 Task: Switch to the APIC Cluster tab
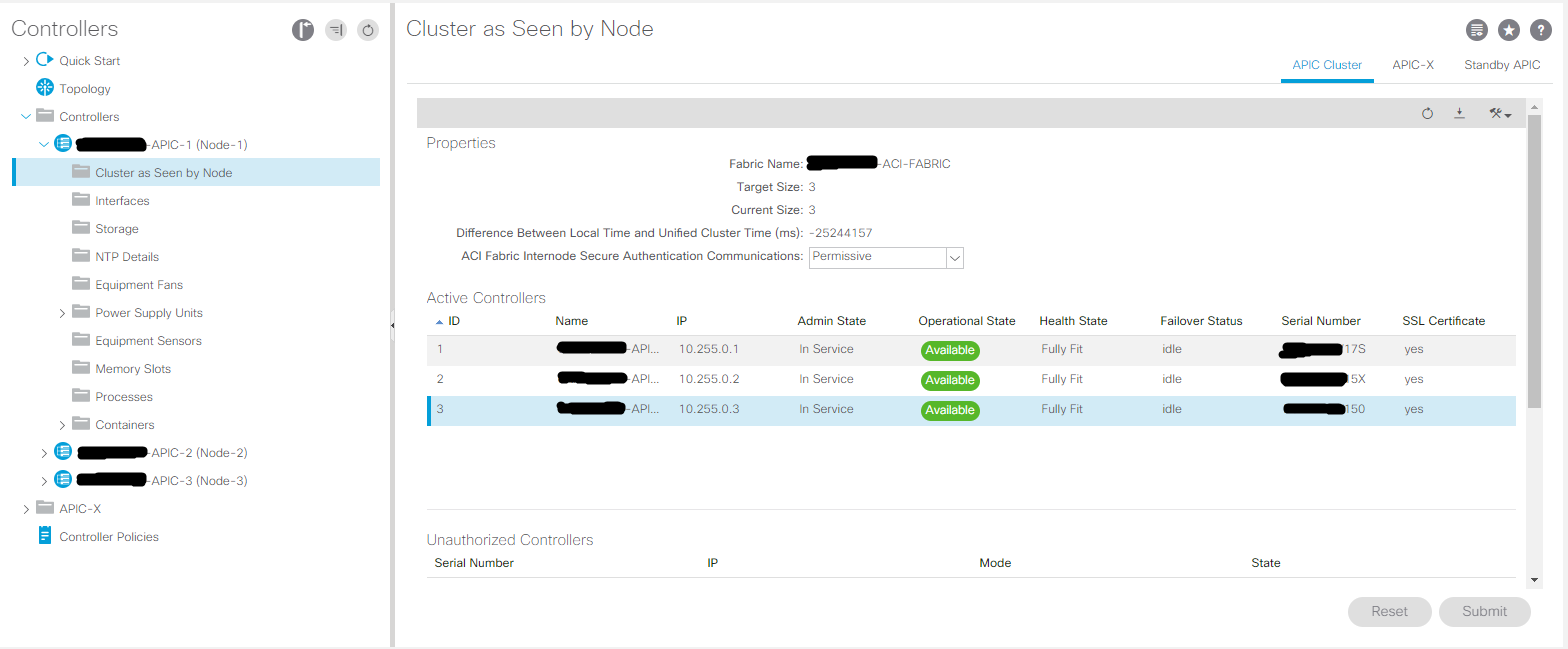(1327, 65)
